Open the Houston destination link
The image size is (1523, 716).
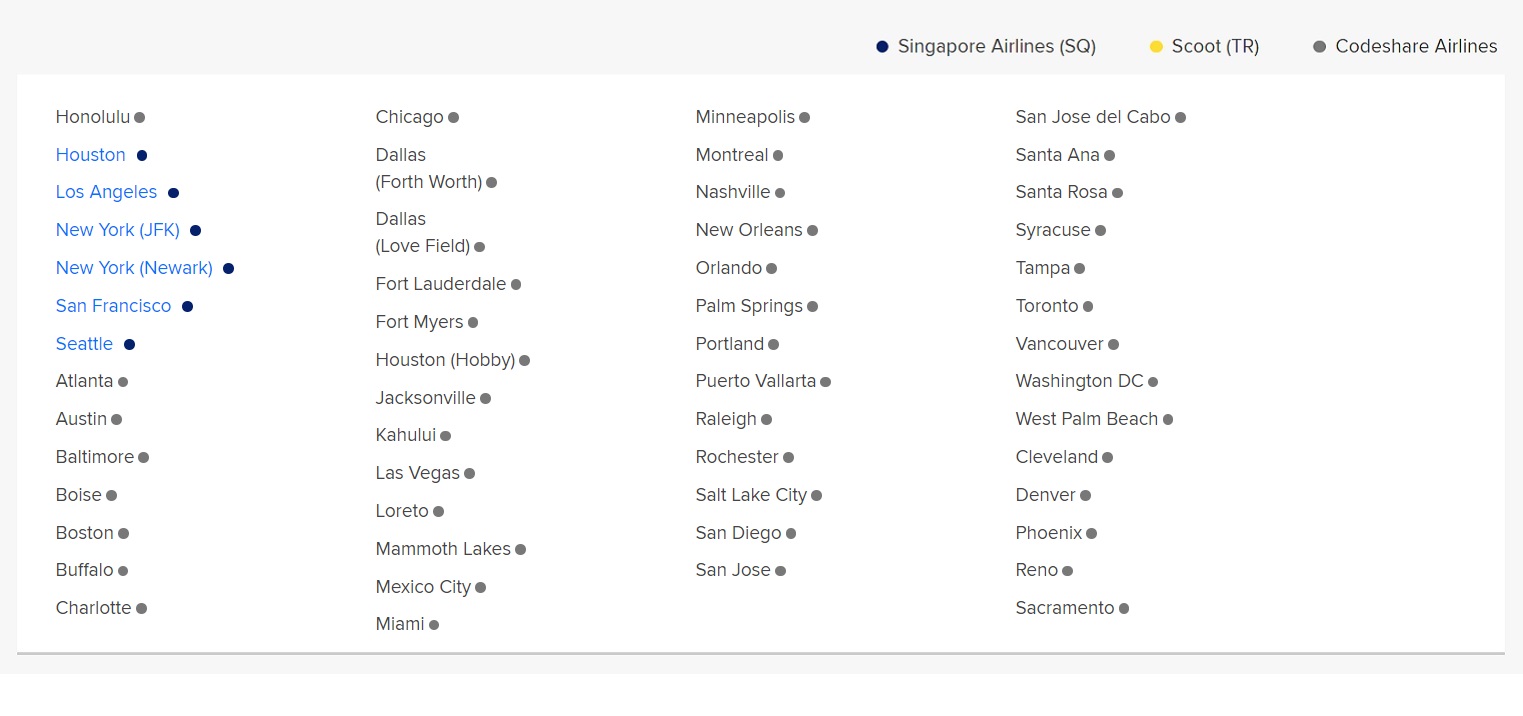90,155
